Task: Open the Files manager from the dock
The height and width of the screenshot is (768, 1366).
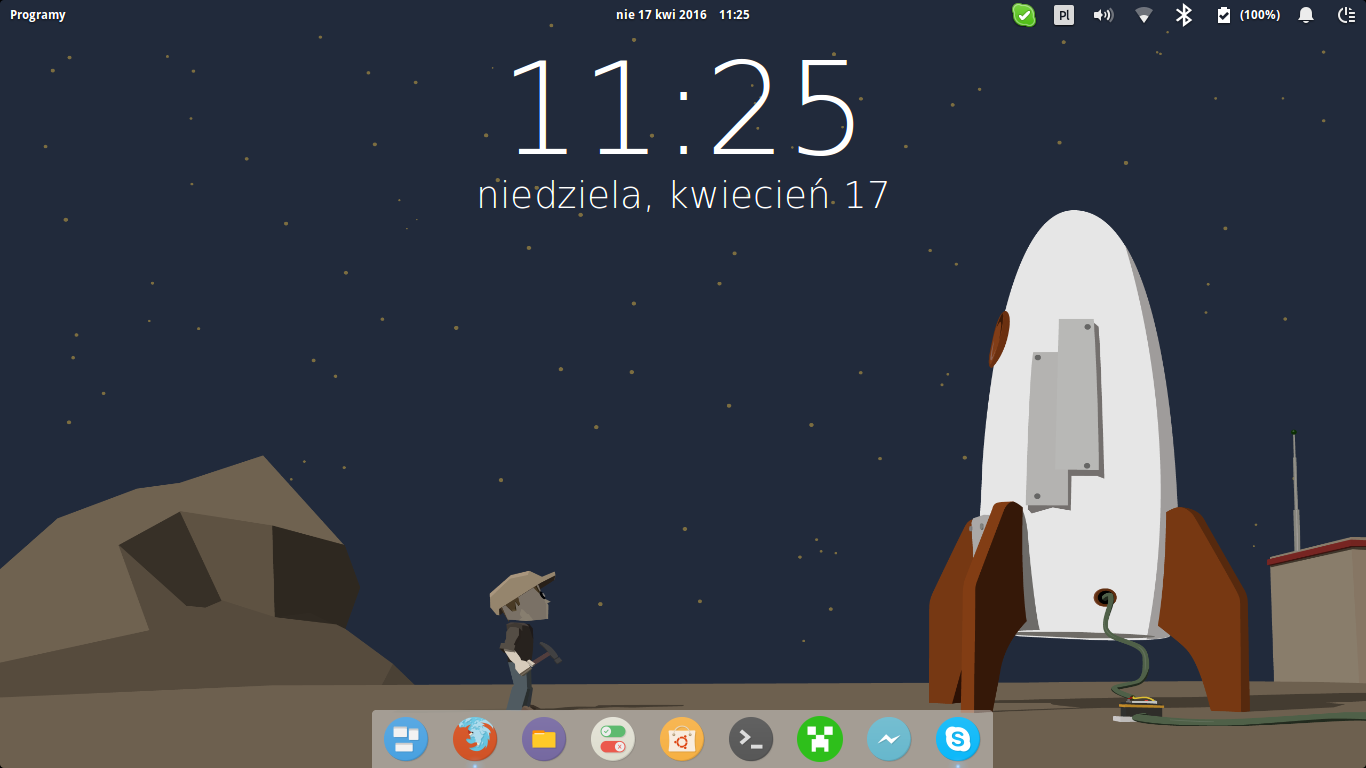Action: pyautogui.click(x=544, y=740)
